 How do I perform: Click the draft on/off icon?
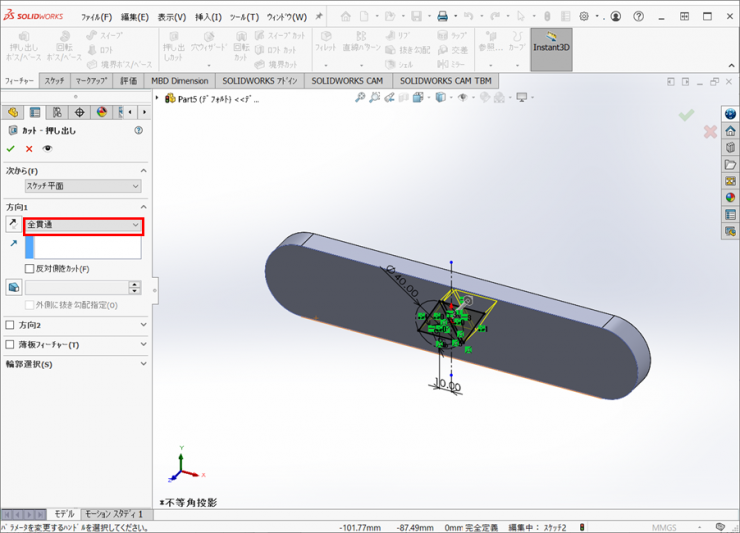click(13, 288)
